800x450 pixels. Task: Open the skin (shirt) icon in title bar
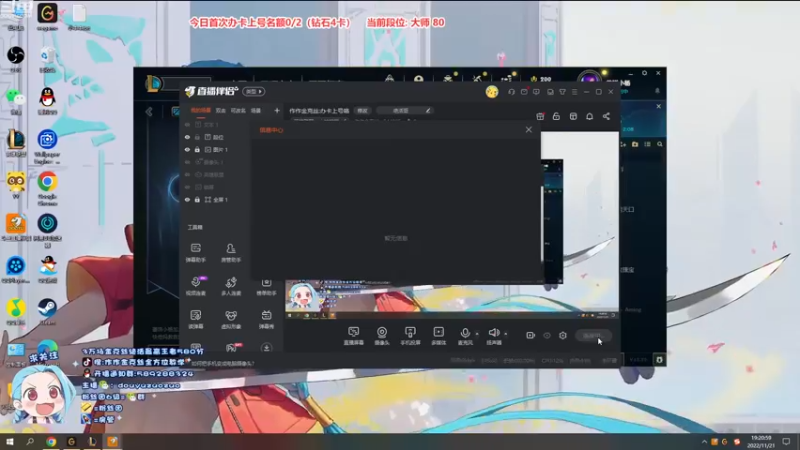(x=562, y=92)
